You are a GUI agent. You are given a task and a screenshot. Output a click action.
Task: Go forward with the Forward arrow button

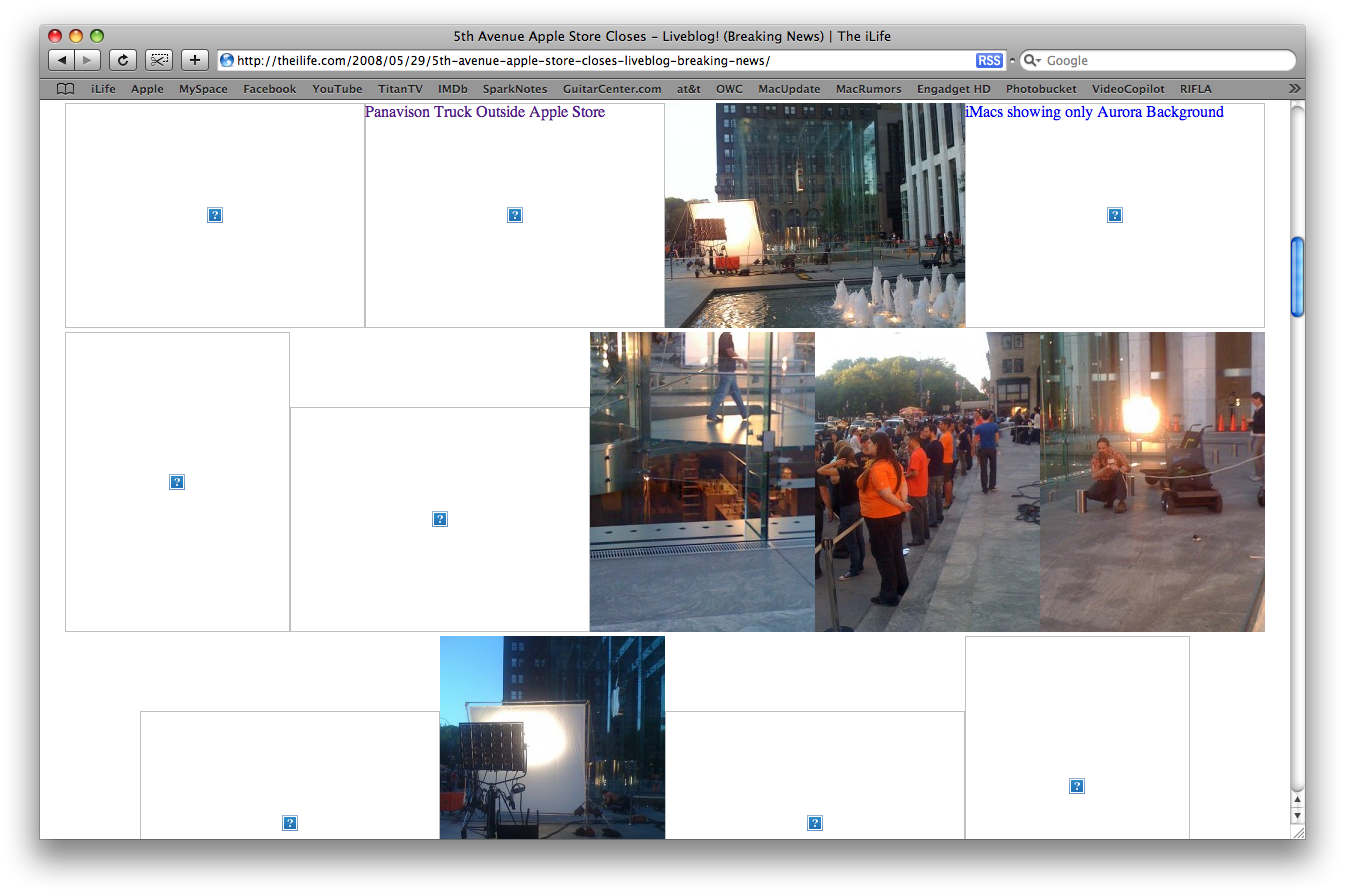[x=88, y=60]
